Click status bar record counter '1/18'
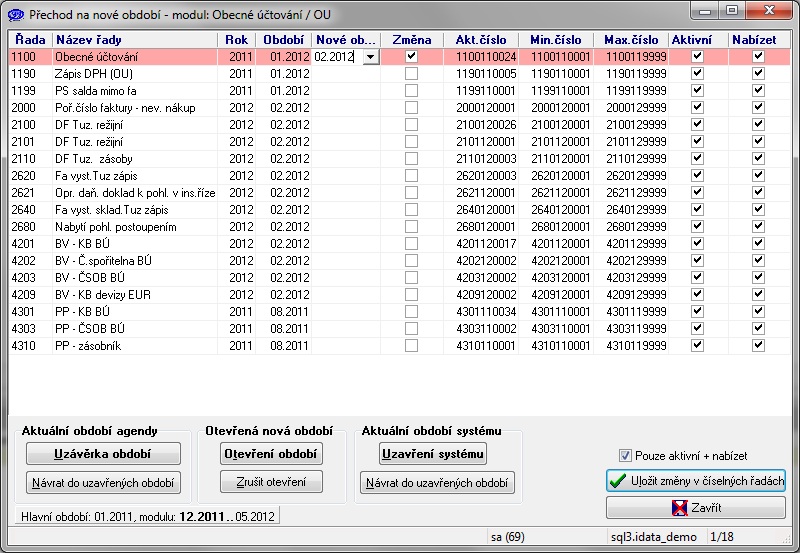The width and height of the screenshot is (800, 553). click(x=722, y=537)
